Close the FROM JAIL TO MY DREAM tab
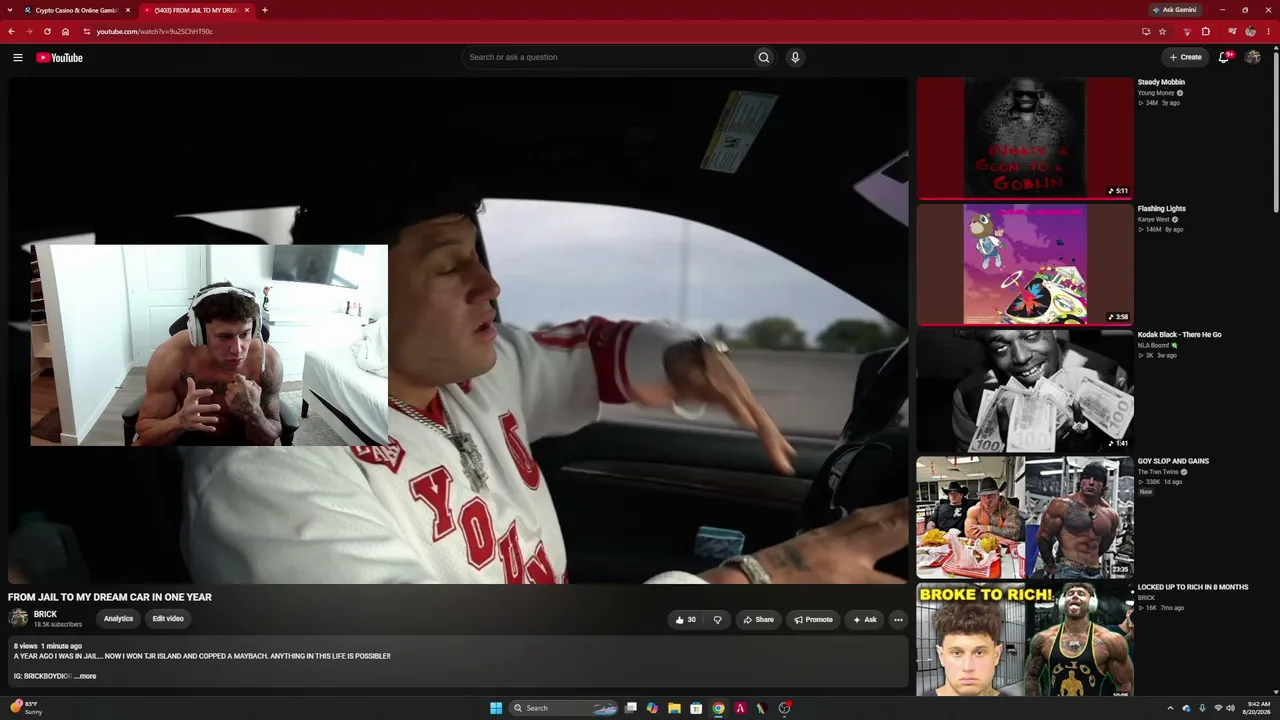 click(247, 10)
